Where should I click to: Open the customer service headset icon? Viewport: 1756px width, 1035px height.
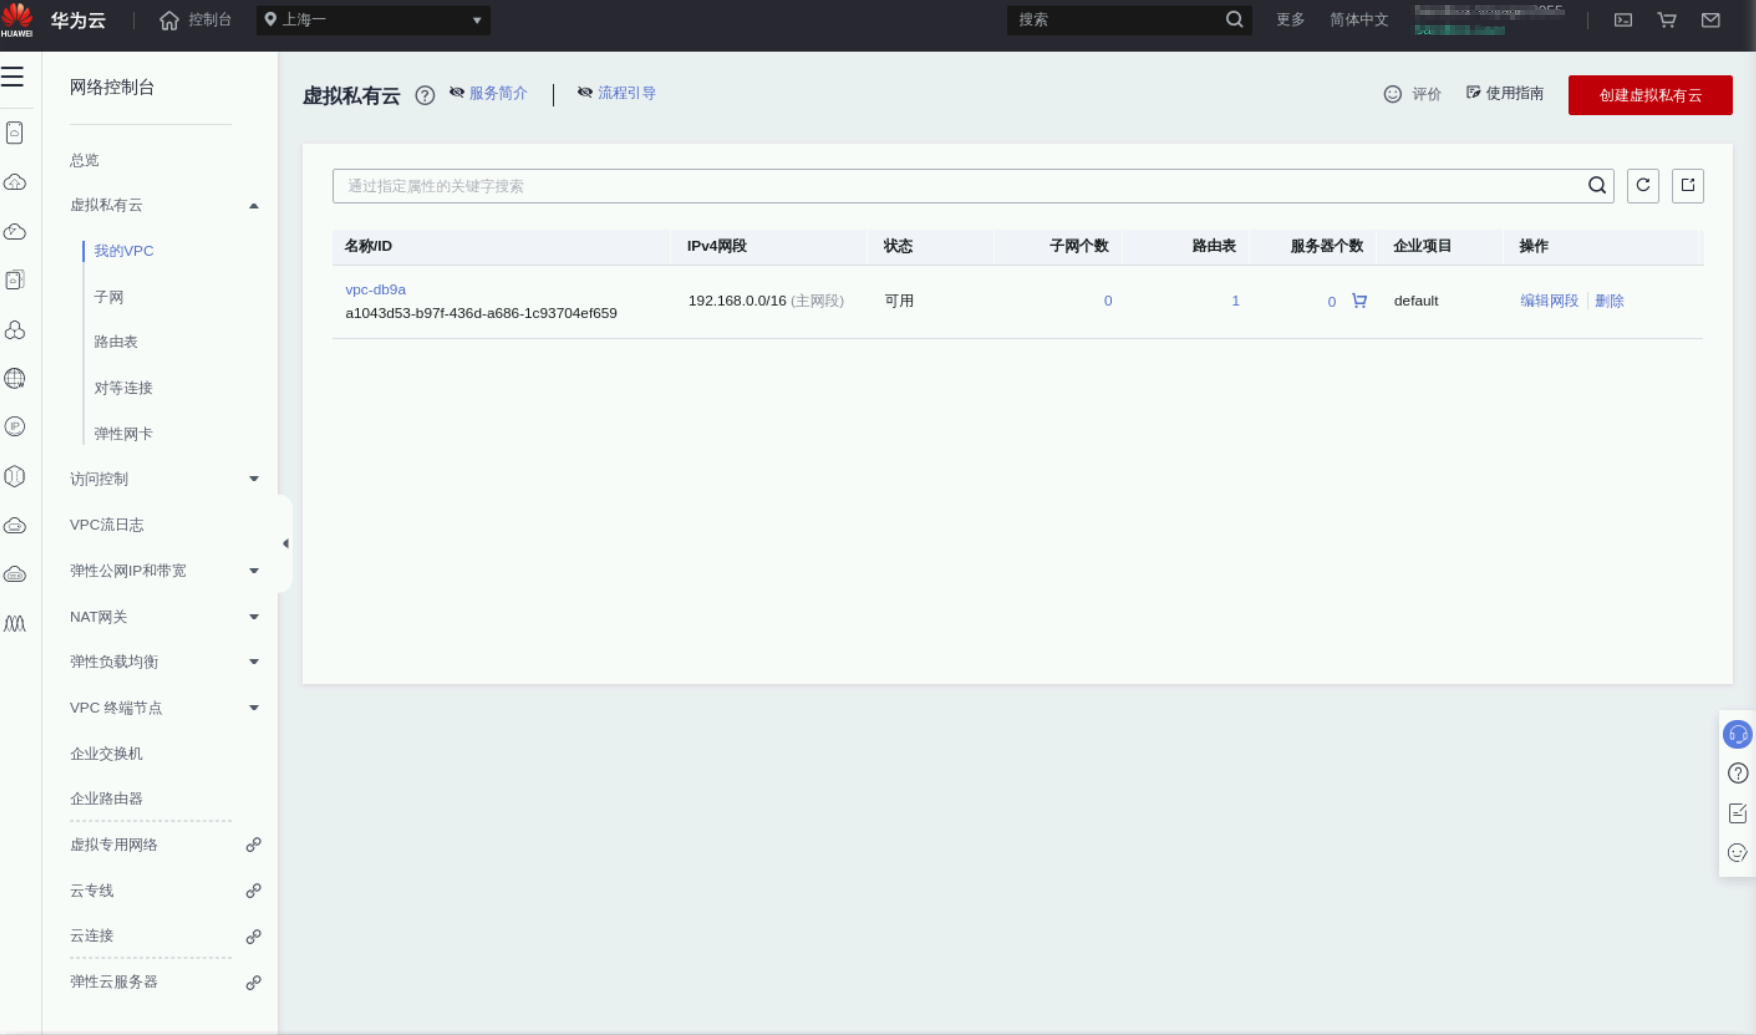(x=1738, y=735)
